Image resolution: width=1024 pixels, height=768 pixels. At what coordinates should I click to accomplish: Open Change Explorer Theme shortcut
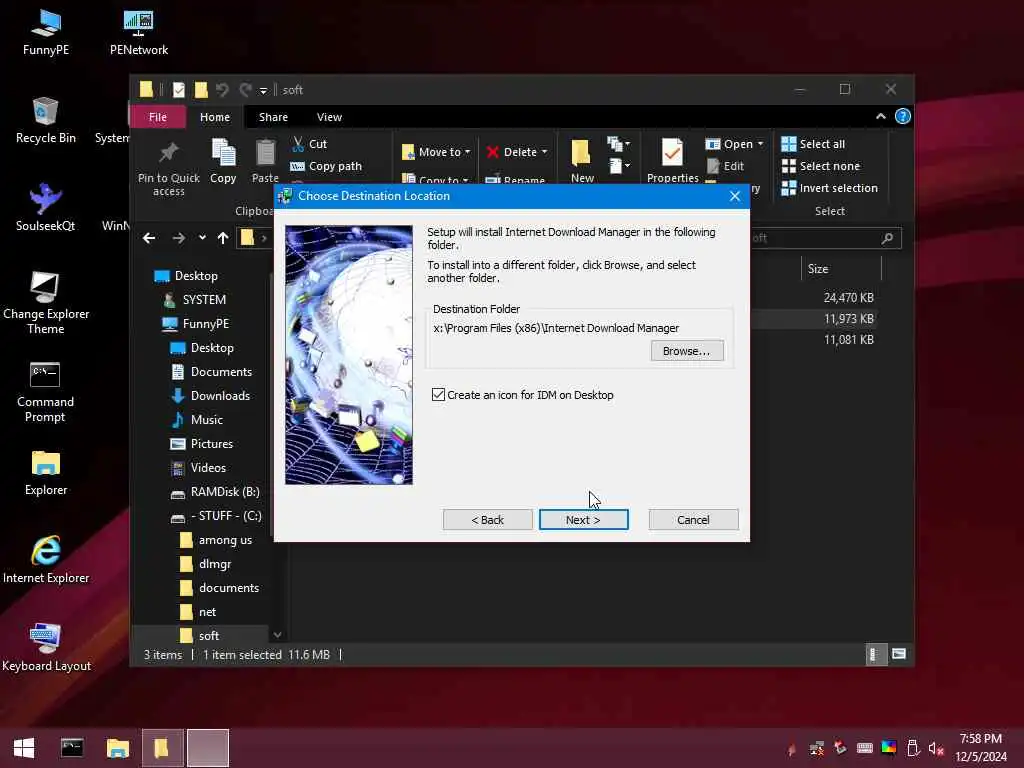pos(46,302)
